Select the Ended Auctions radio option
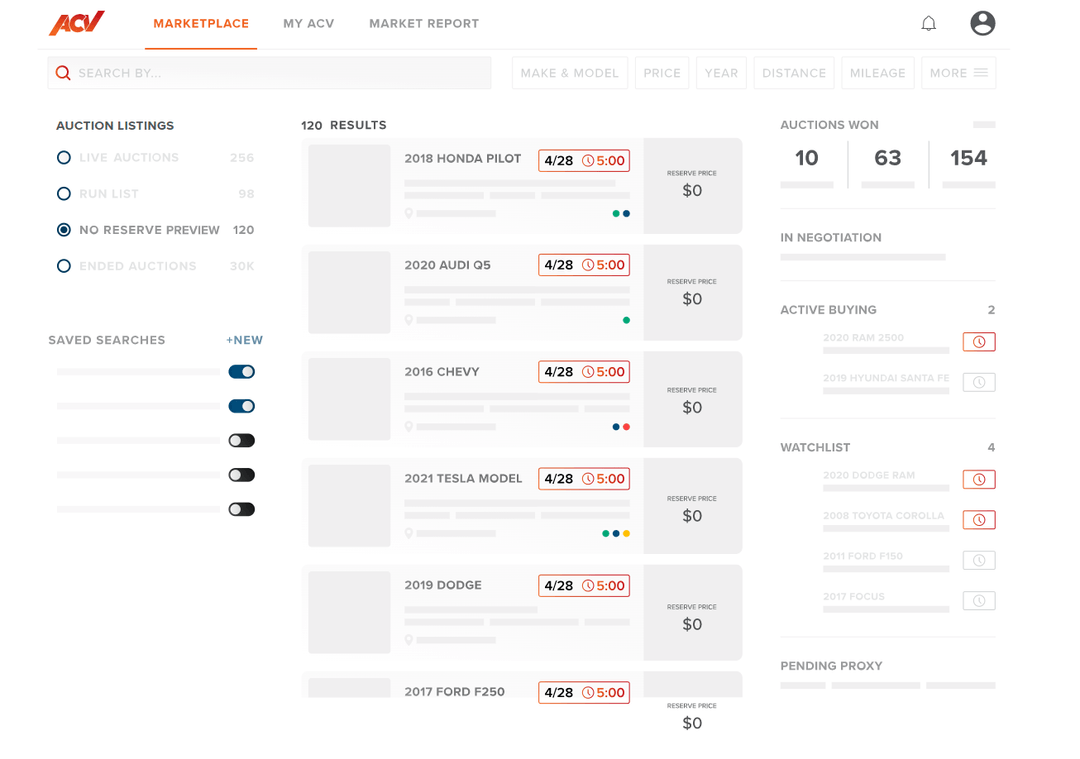This screenshot has width=1080, height=759. pyautogui.click(x=64, y=266)
